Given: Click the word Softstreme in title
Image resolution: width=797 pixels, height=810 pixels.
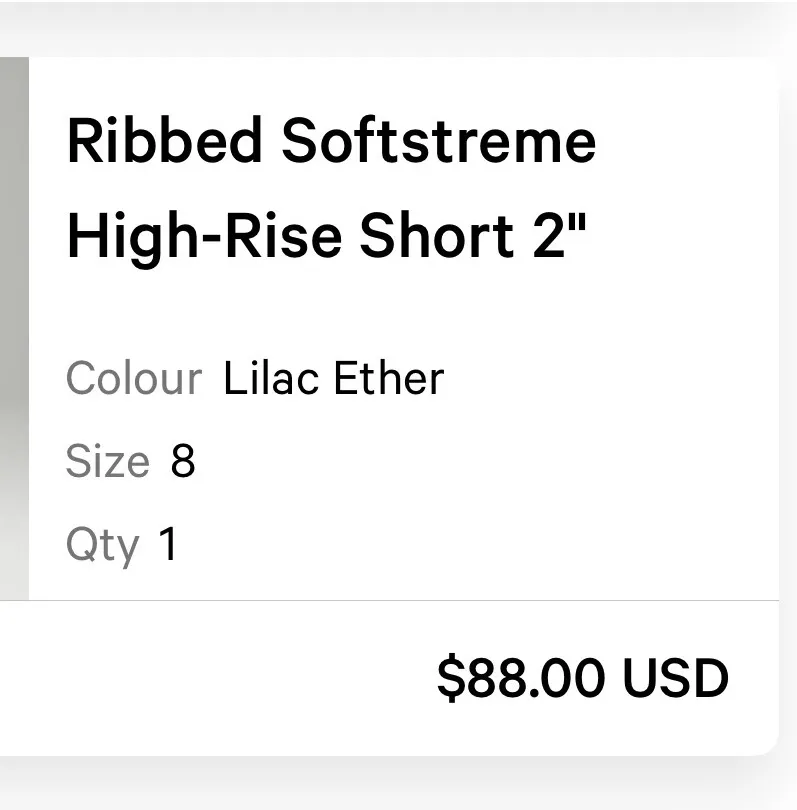Looking at the screenshot, I should [439, 141].
